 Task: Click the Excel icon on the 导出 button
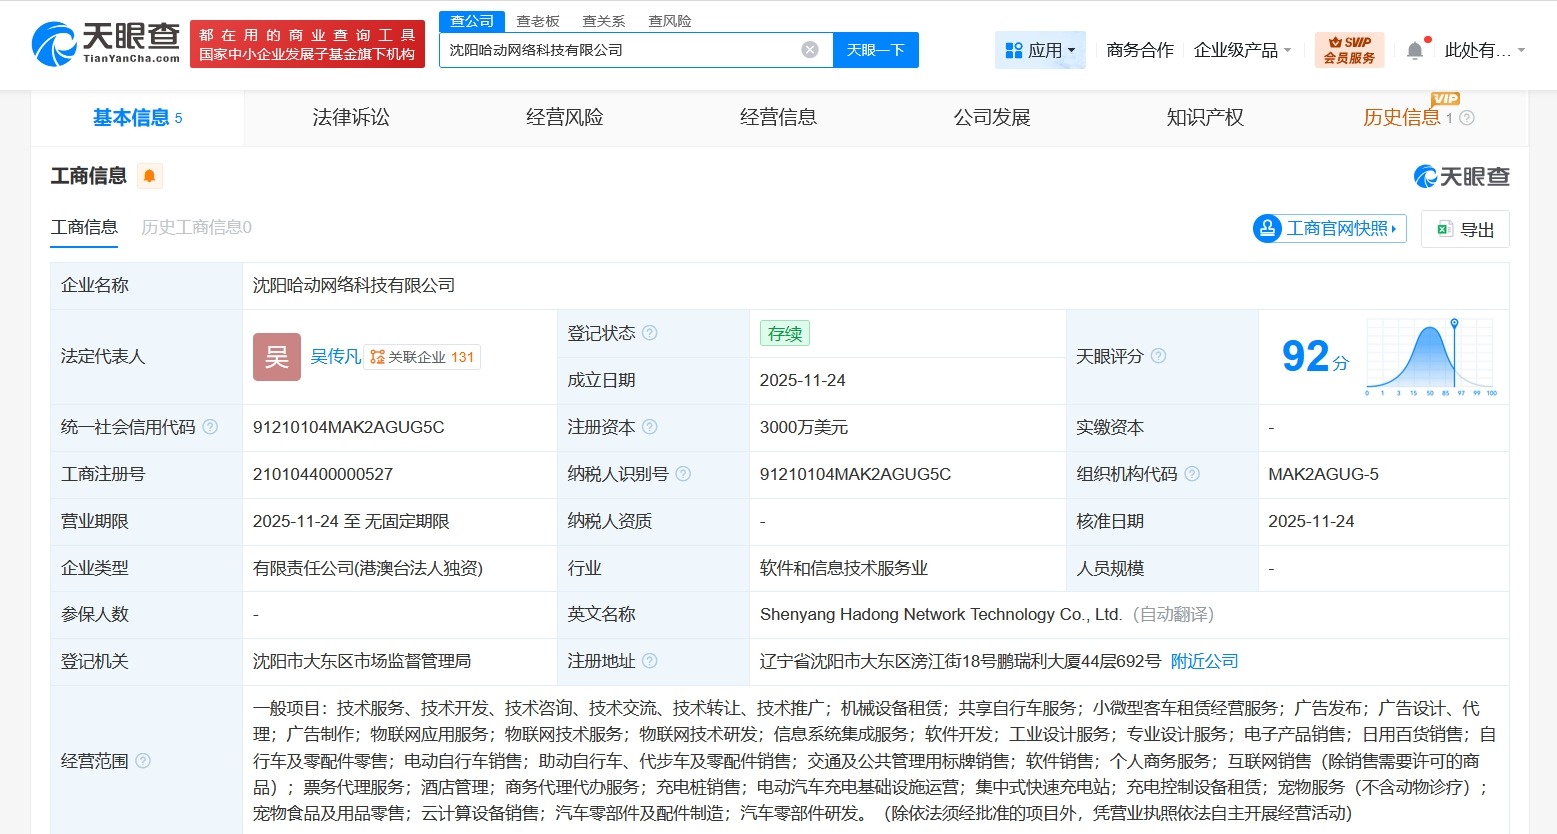(1443, 229)
